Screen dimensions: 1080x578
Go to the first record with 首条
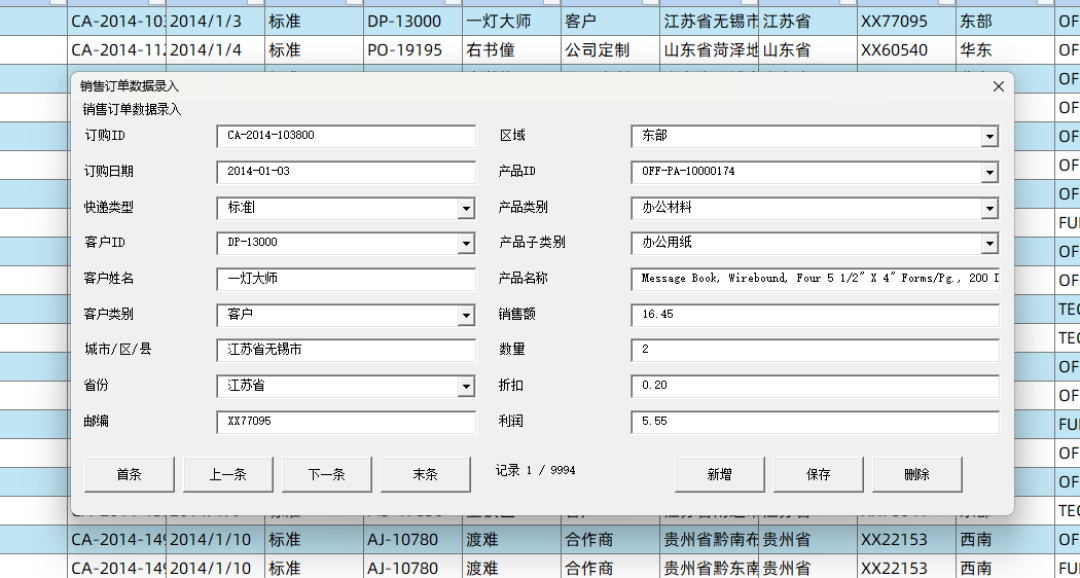point(129,474)
